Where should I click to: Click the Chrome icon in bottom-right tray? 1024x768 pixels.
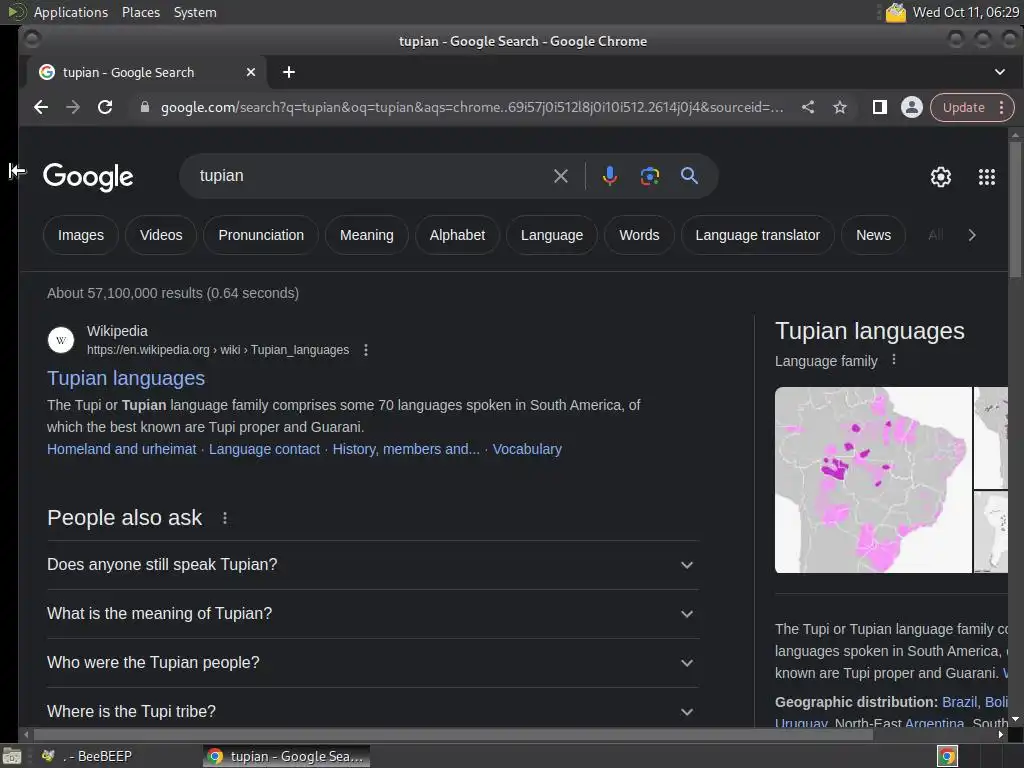[947, 756]
